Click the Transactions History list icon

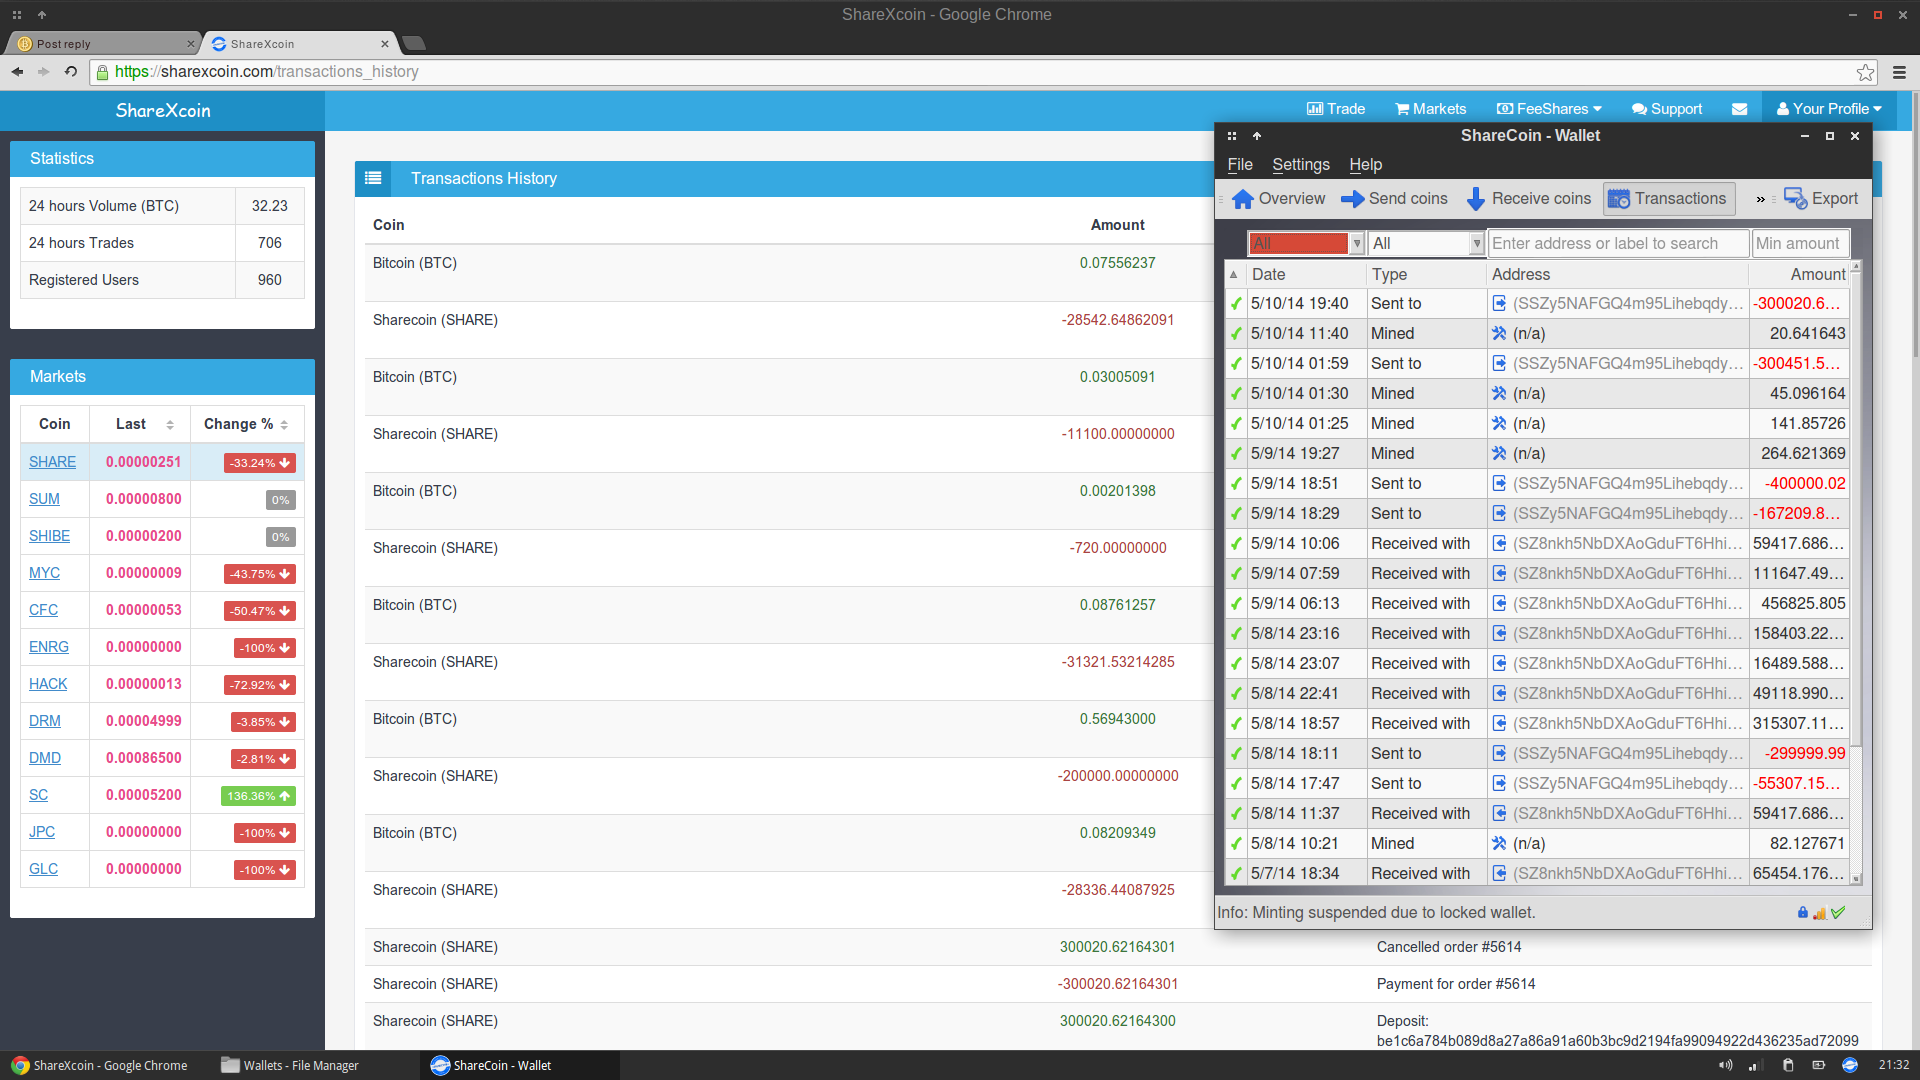point(373,178)
